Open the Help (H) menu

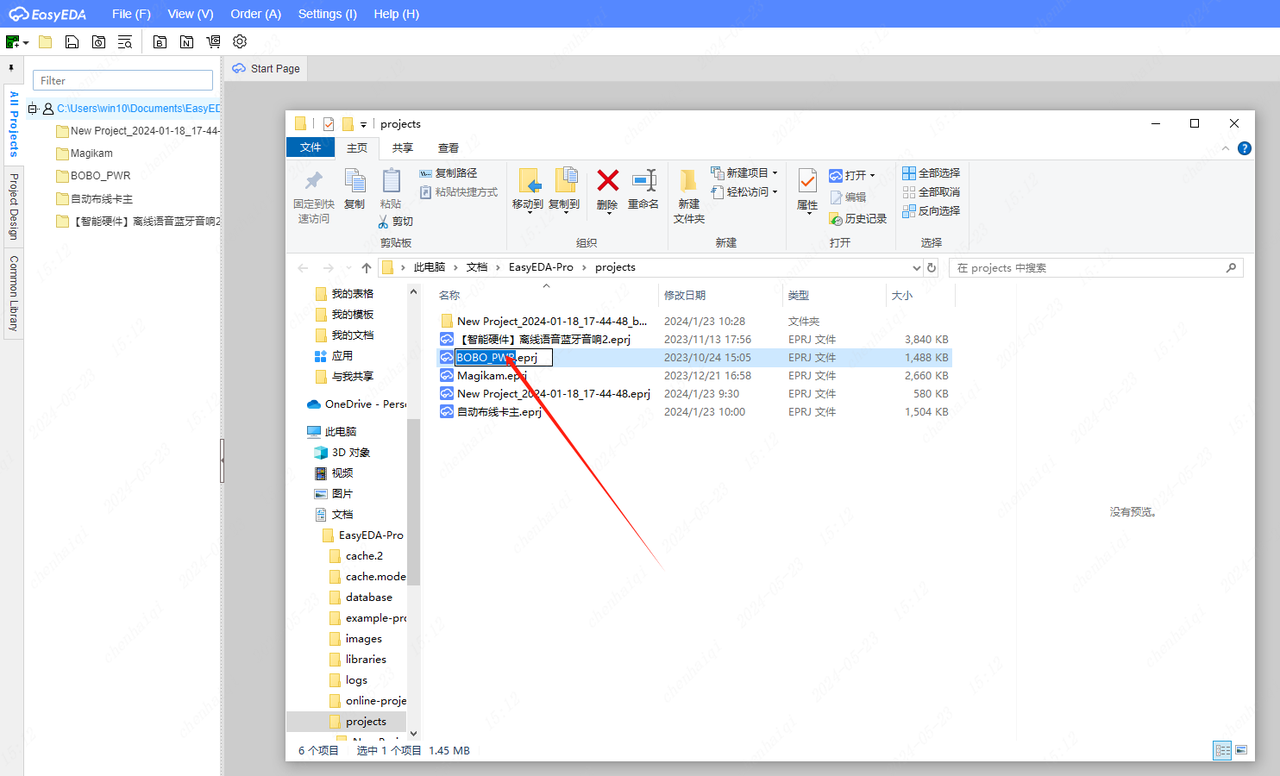tap(396, 14)
